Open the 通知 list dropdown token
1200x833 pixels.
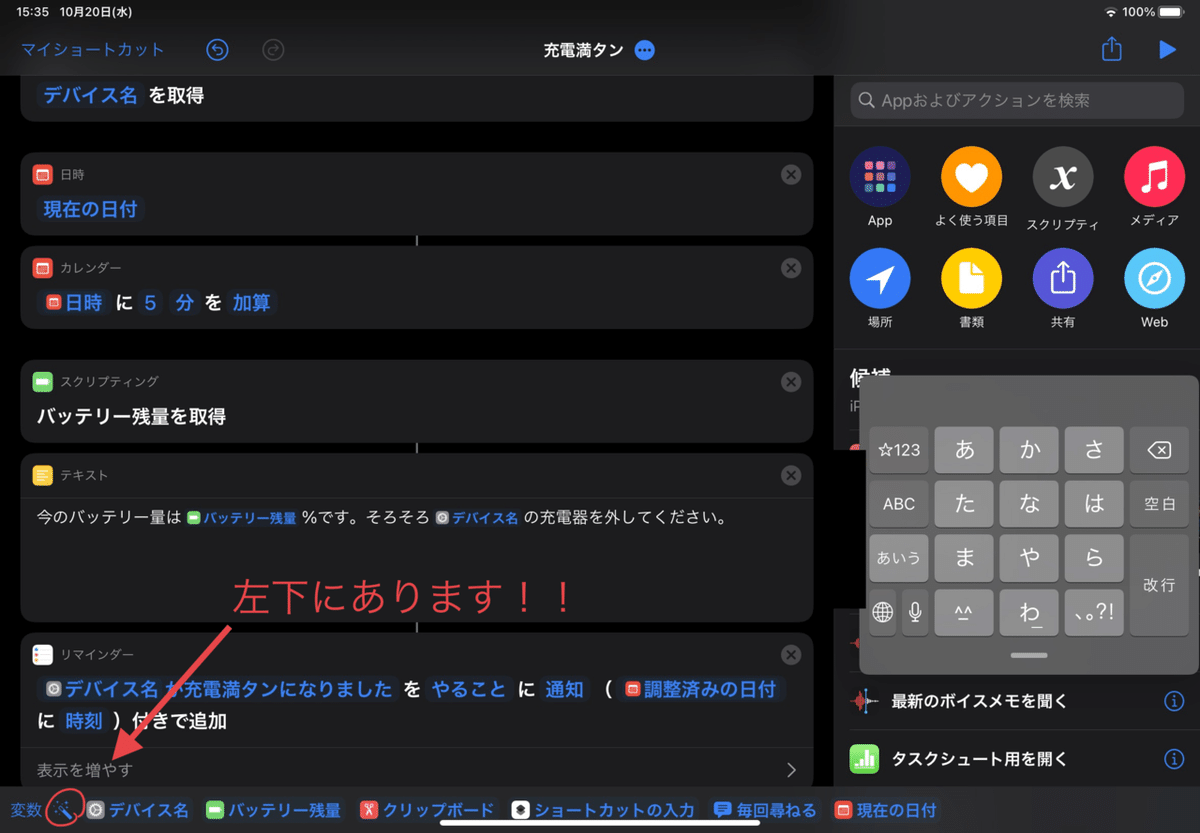[x=565, y=690]
